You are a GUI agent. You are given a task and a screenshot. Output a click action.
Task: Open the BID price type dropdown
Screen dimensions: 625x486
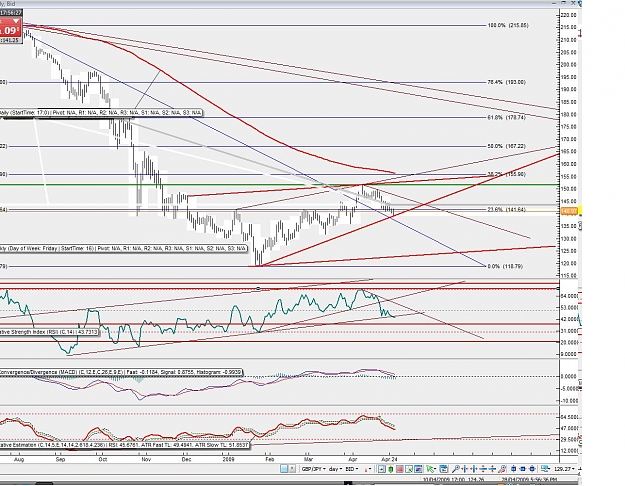[x=352, y=469]
